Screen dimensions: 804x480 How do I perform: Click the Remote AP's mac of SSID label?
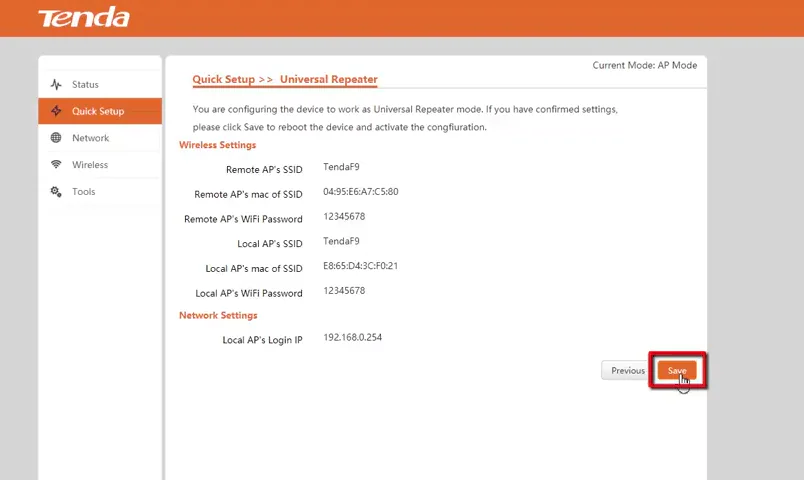248,194
